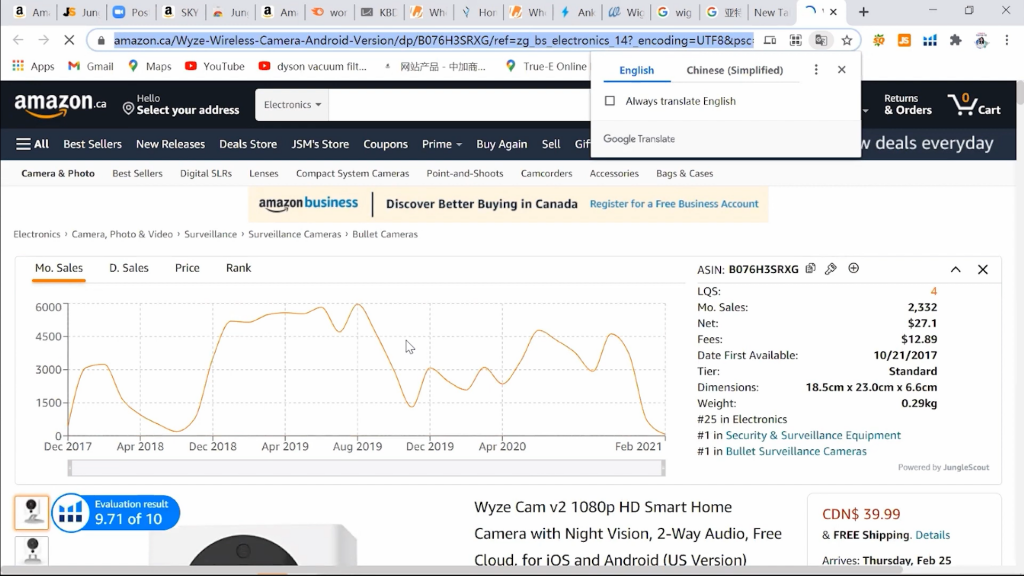Image resolution: width=1024 pixels, height=576 pixels.
Task: Open the YouTube bookmark
Action: tap(215, 66)
